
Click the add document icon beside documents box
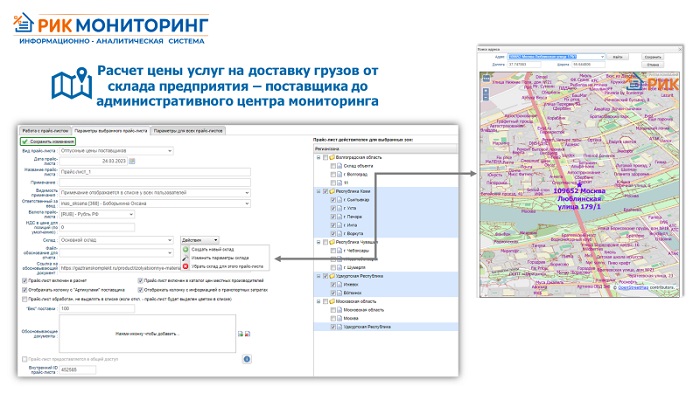click(241, 334)
